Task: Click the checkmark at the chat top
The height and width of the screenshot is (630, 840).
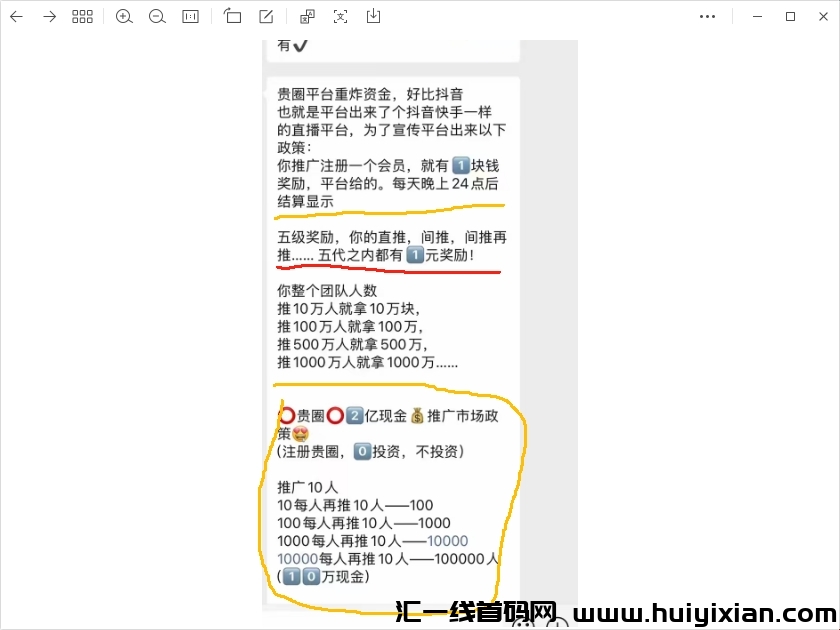Action: pos(302,44)
